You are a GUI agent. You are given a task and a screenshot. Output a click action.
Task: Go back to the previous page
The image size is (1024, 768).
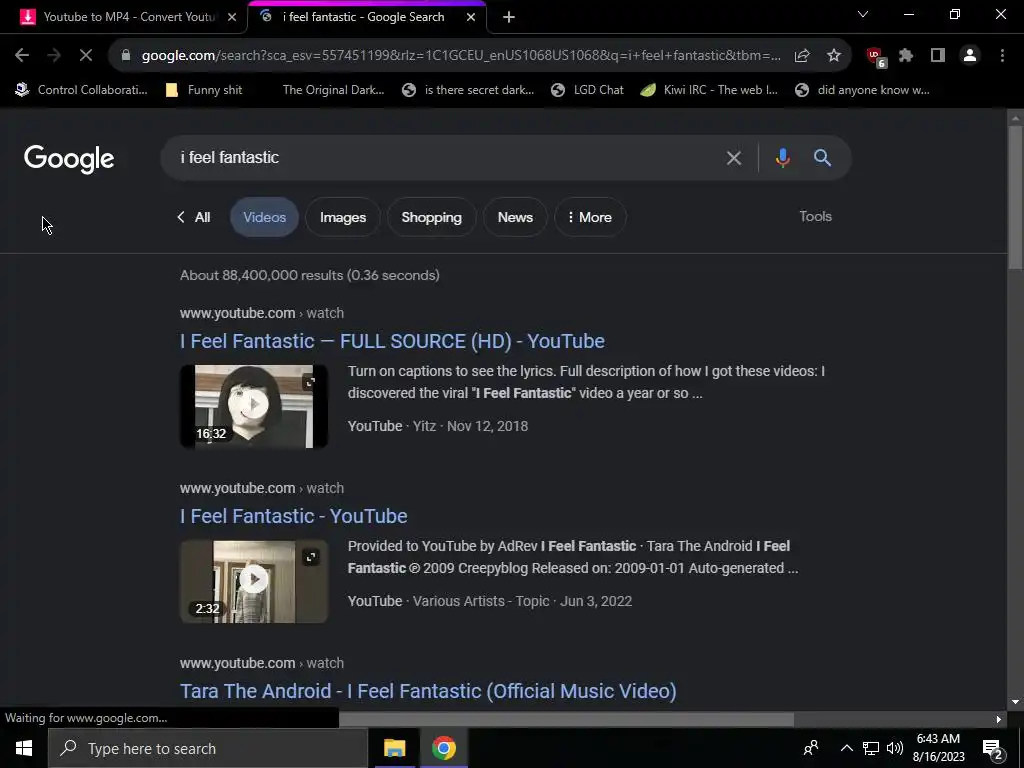22,56
